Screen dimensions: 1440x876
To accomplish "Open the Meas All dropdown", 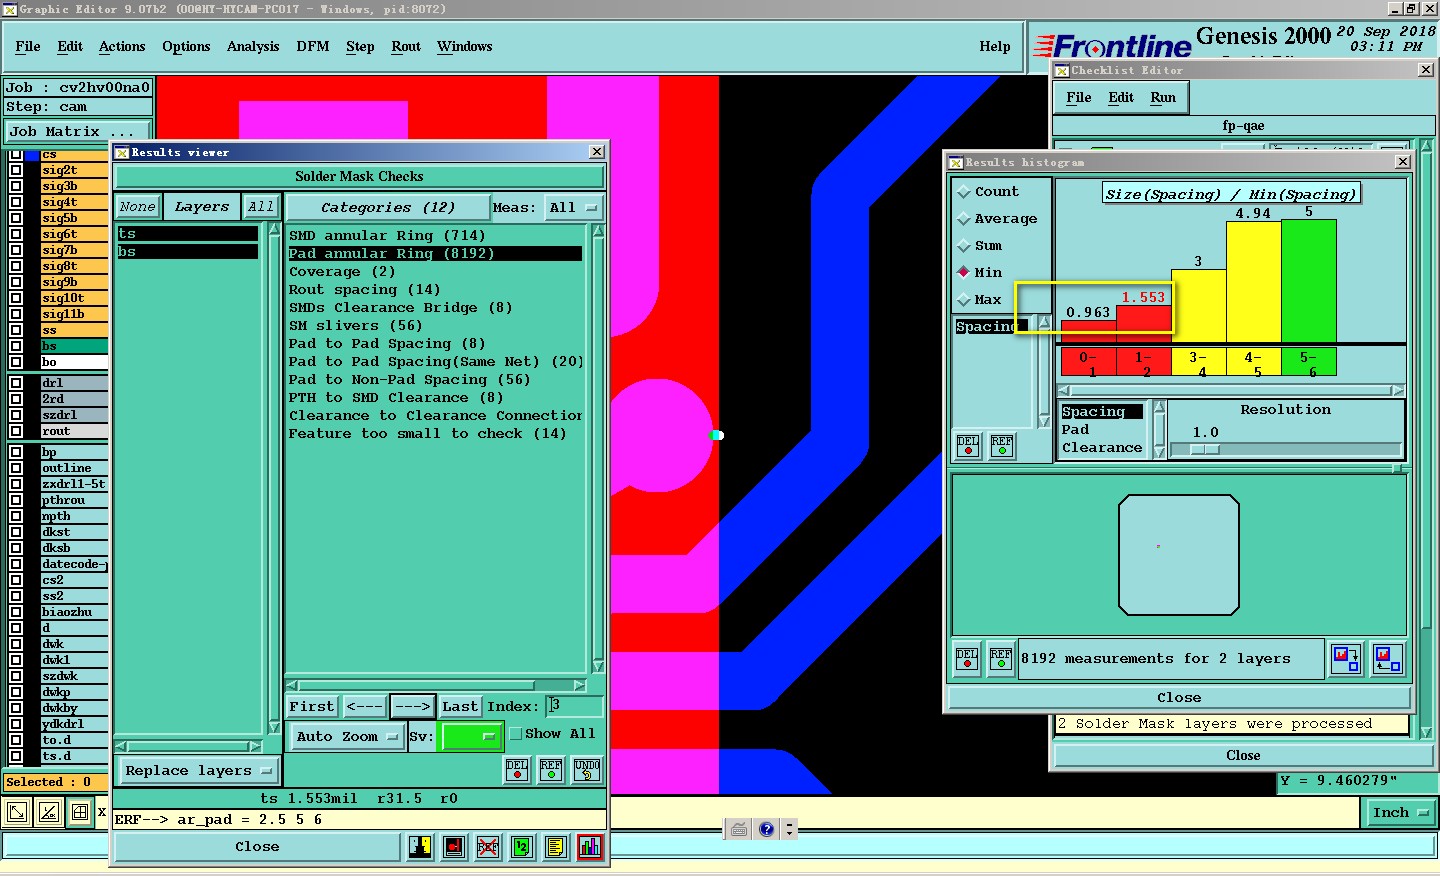I will (573, 208).
